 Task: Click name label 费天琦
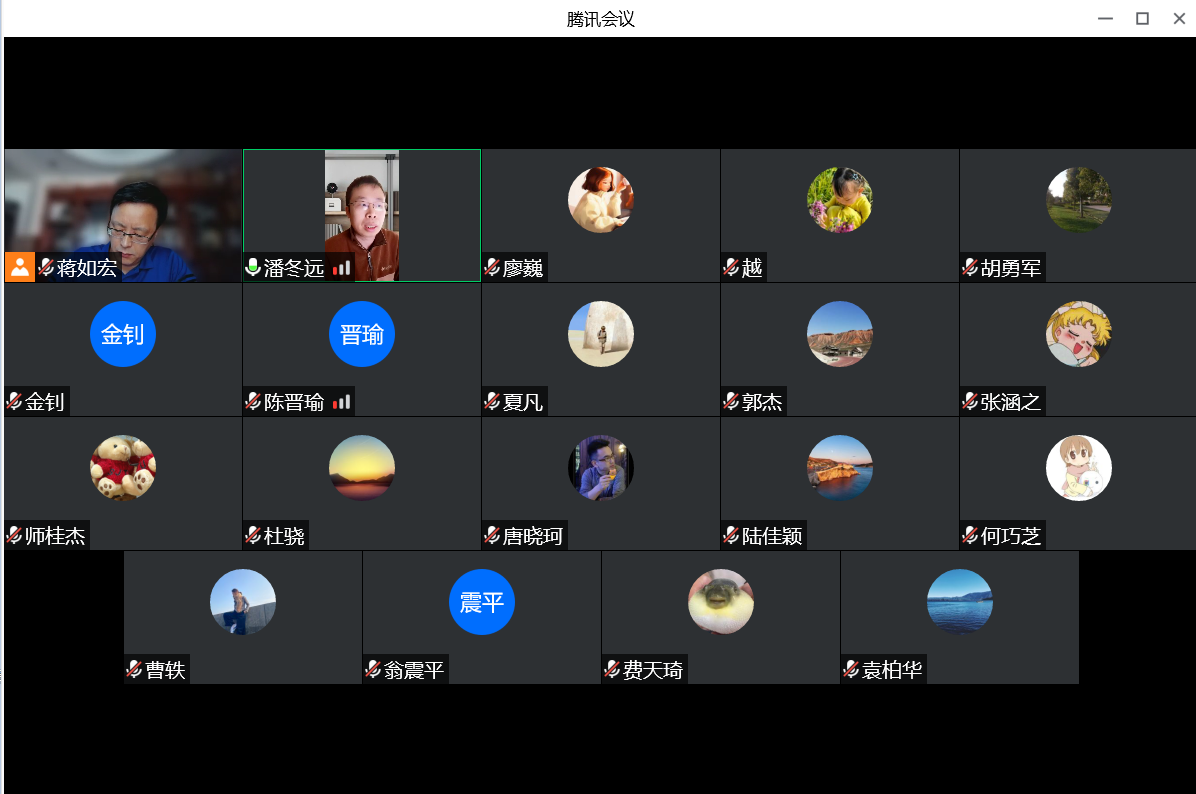point(653,670)
